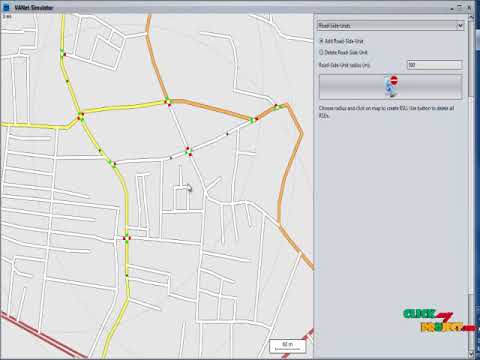
Task: Focus the Road-Side-Unit radius input field
Action: point(435,65)
